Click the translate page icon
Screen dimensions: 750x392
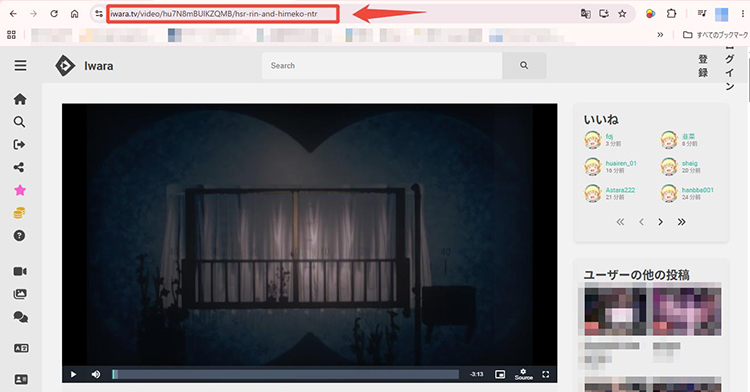coord(585,14)
